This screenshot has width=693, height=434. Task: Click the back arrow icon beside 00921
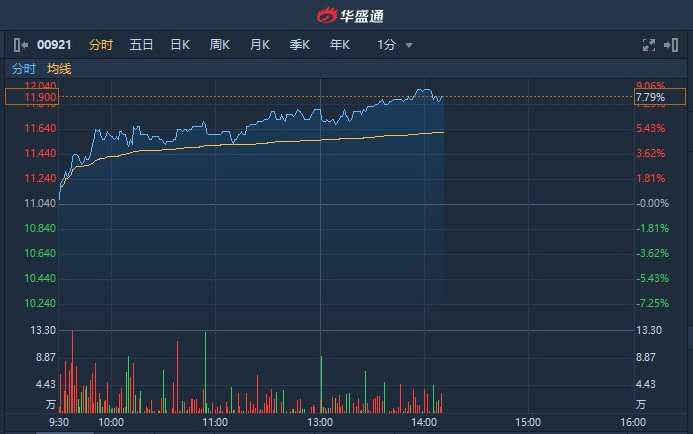pyautogui.click(x=21, y=45)
